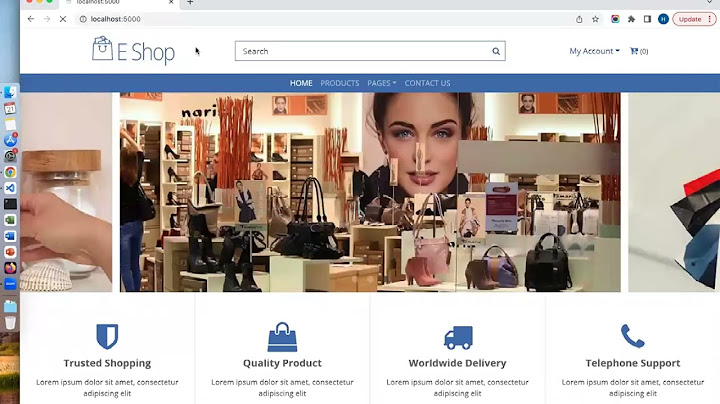Open the Extensions puzzle icon
The image size is (720, 404).
631,19
